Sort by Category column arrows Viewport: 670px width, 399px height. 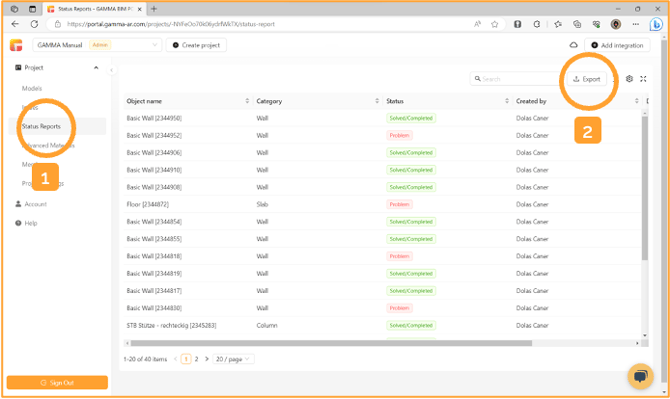377,101
